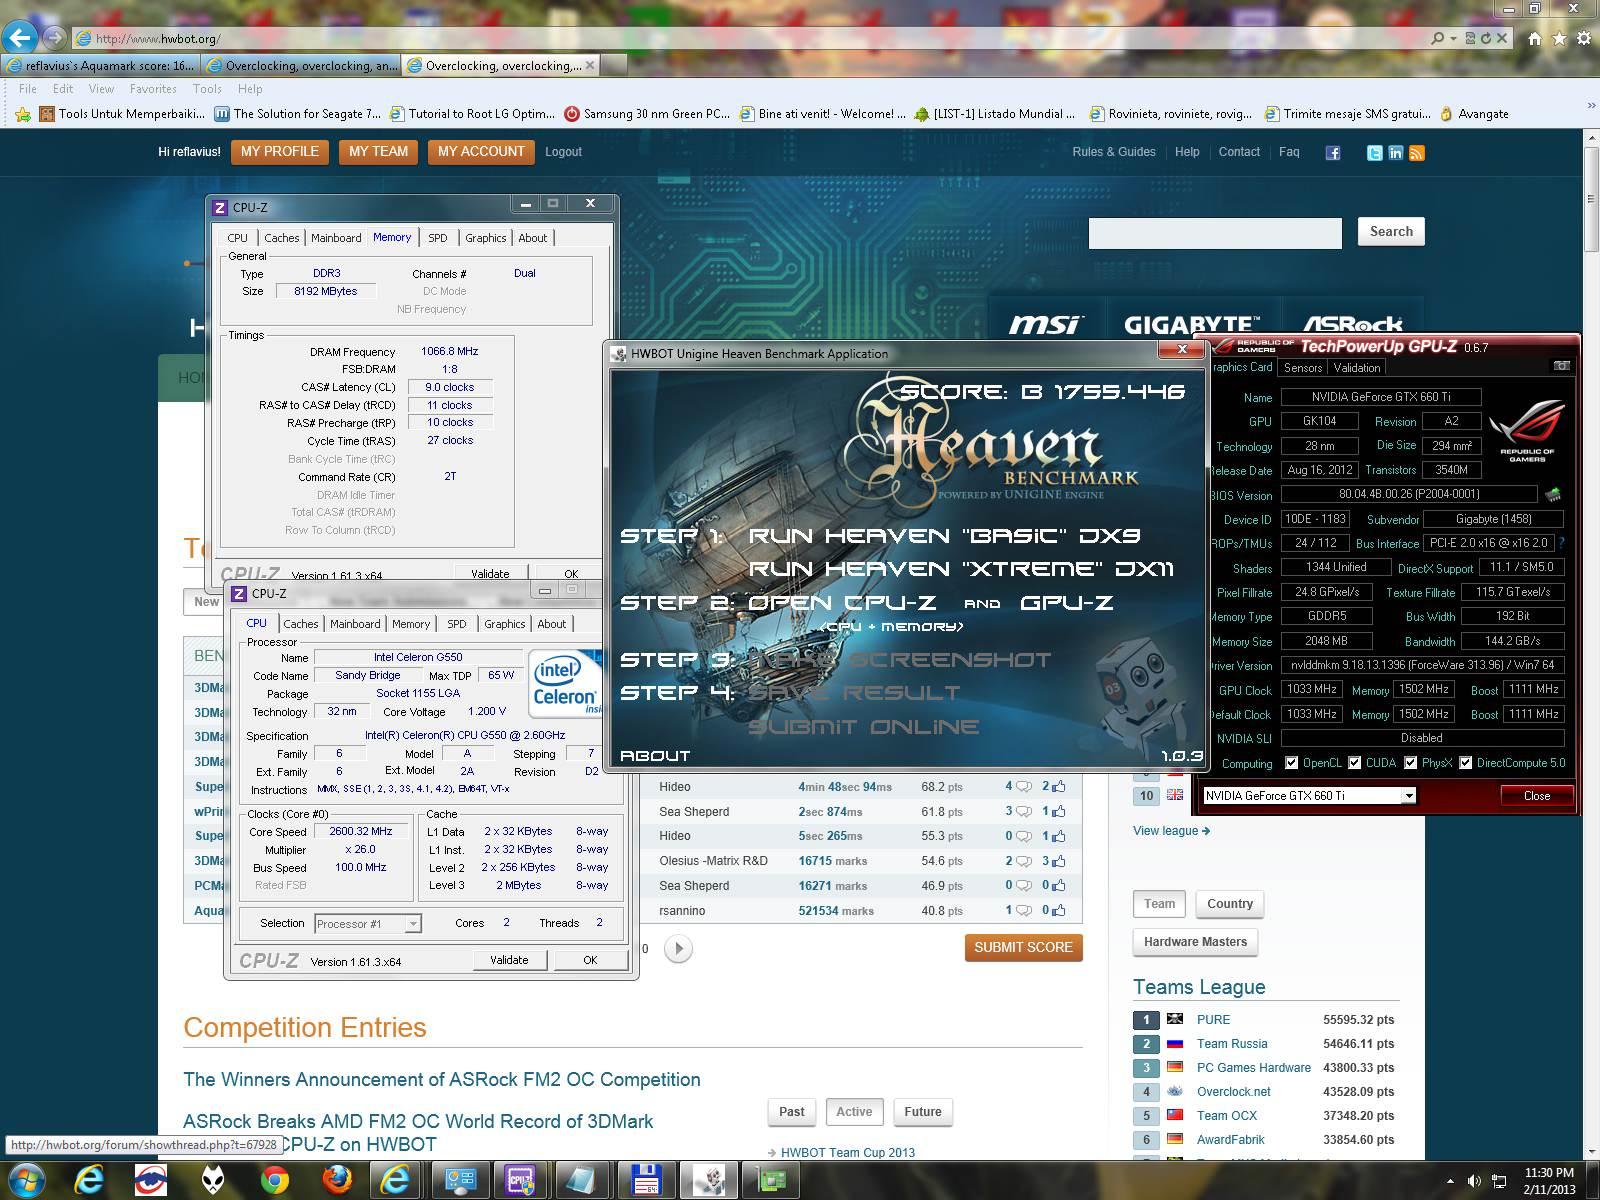Open the browser home icon
The height and width of the screenshot is (1200, 1600).
coord(1534,38)
